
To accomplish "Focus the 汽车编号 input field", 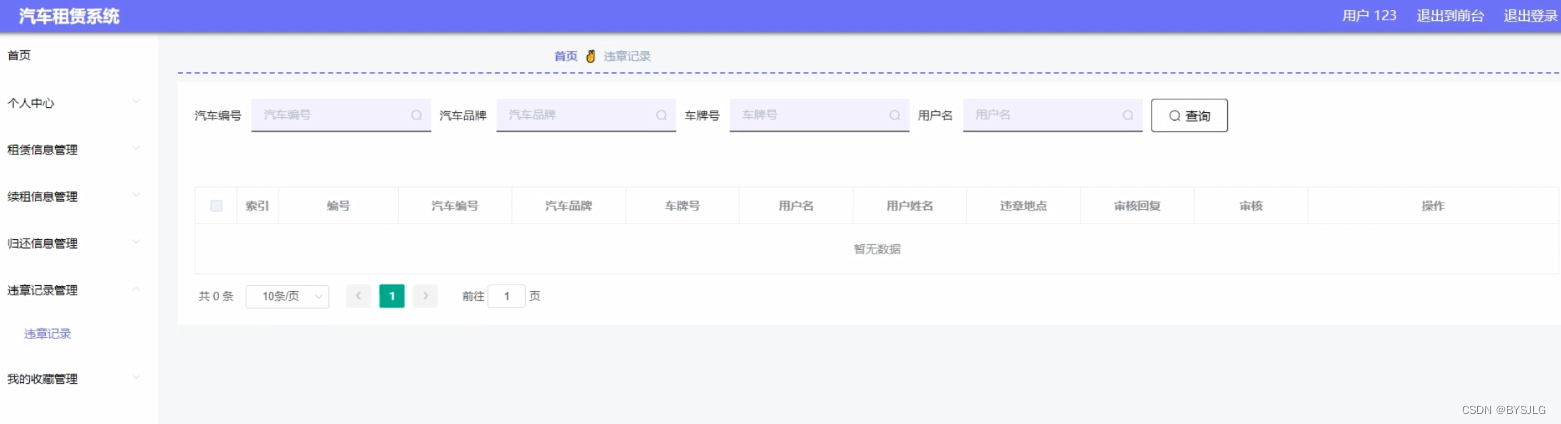I will [x=341, y=115].
